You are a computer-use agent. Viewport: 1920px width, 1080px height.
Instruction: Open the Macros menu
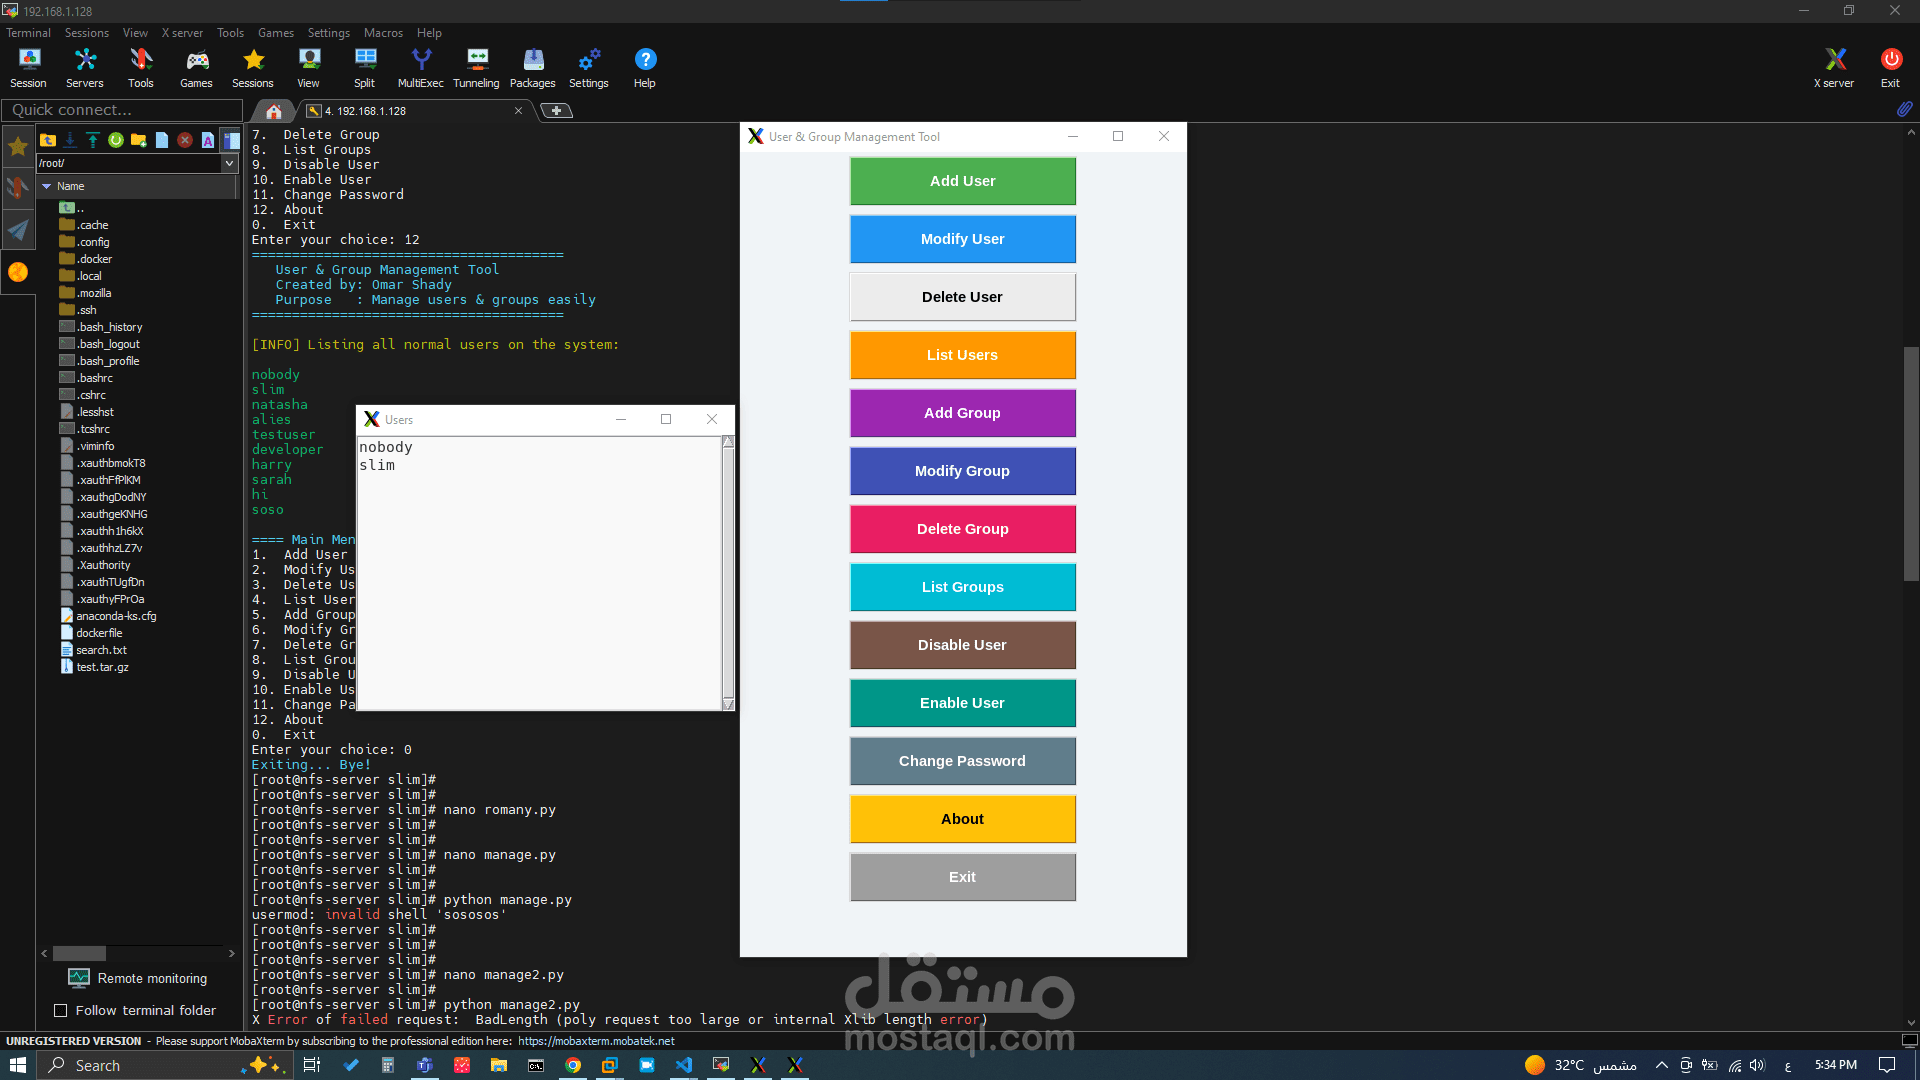point(383,33)
